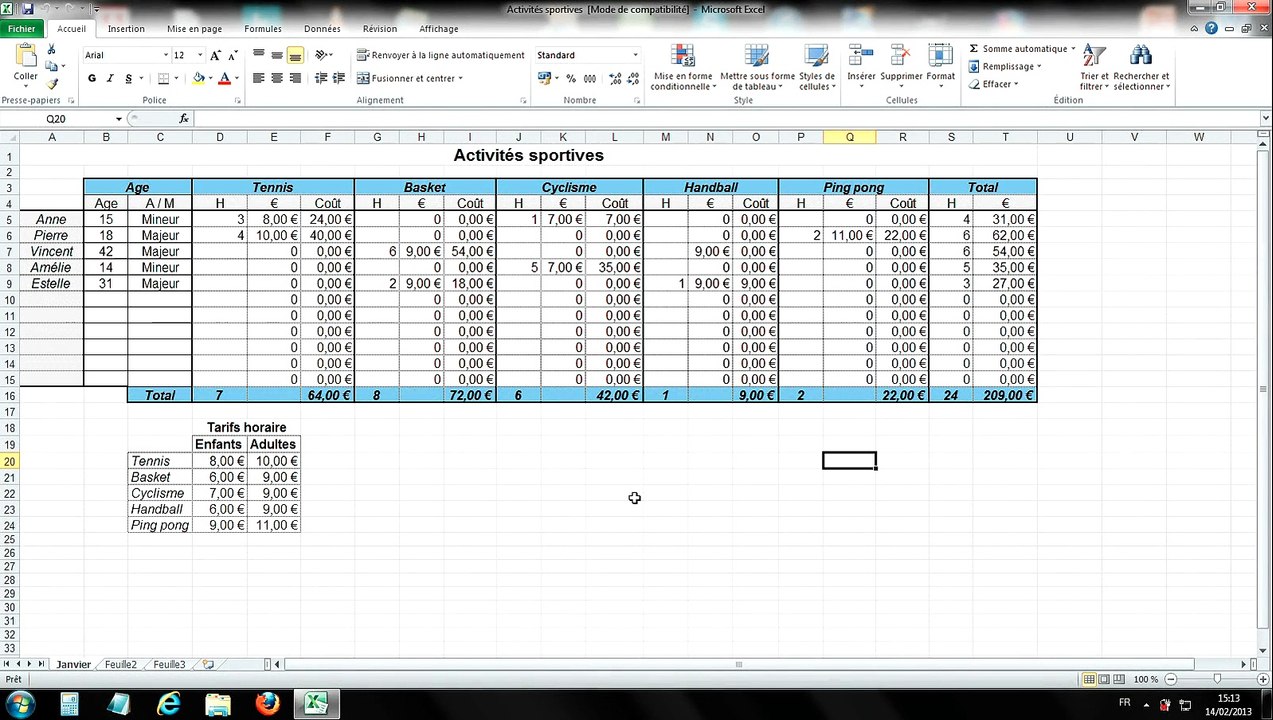Toggle underline (S) formatting
Screen dimensions: 1273x720
tap(128, 78)
